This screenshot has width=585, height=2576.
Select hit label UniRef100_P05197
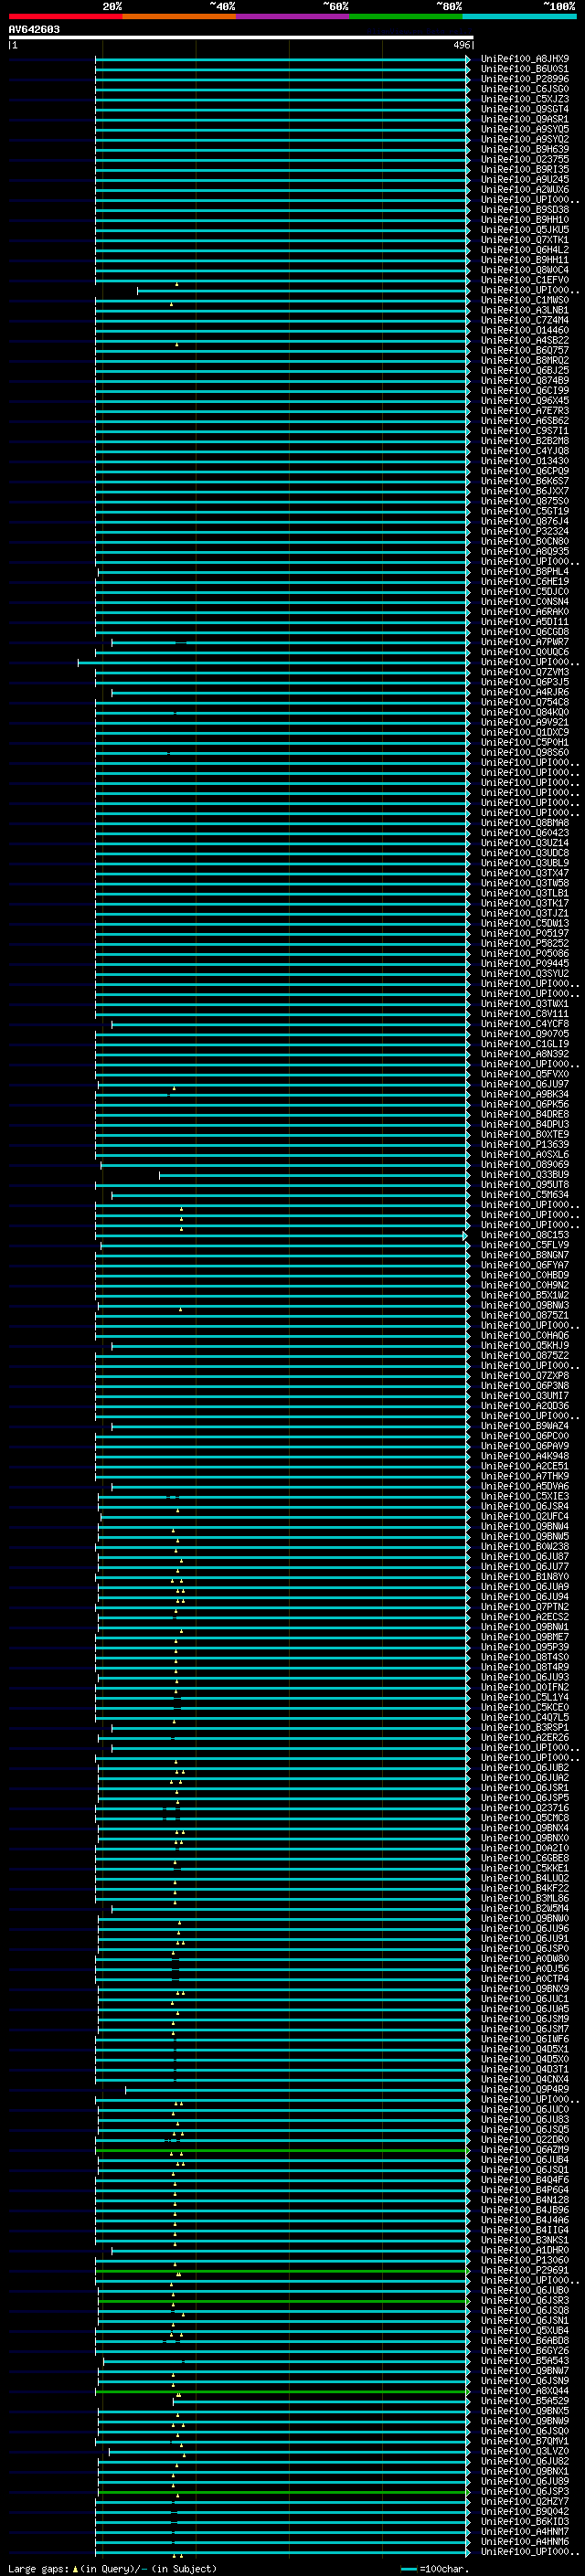[525, 933]
